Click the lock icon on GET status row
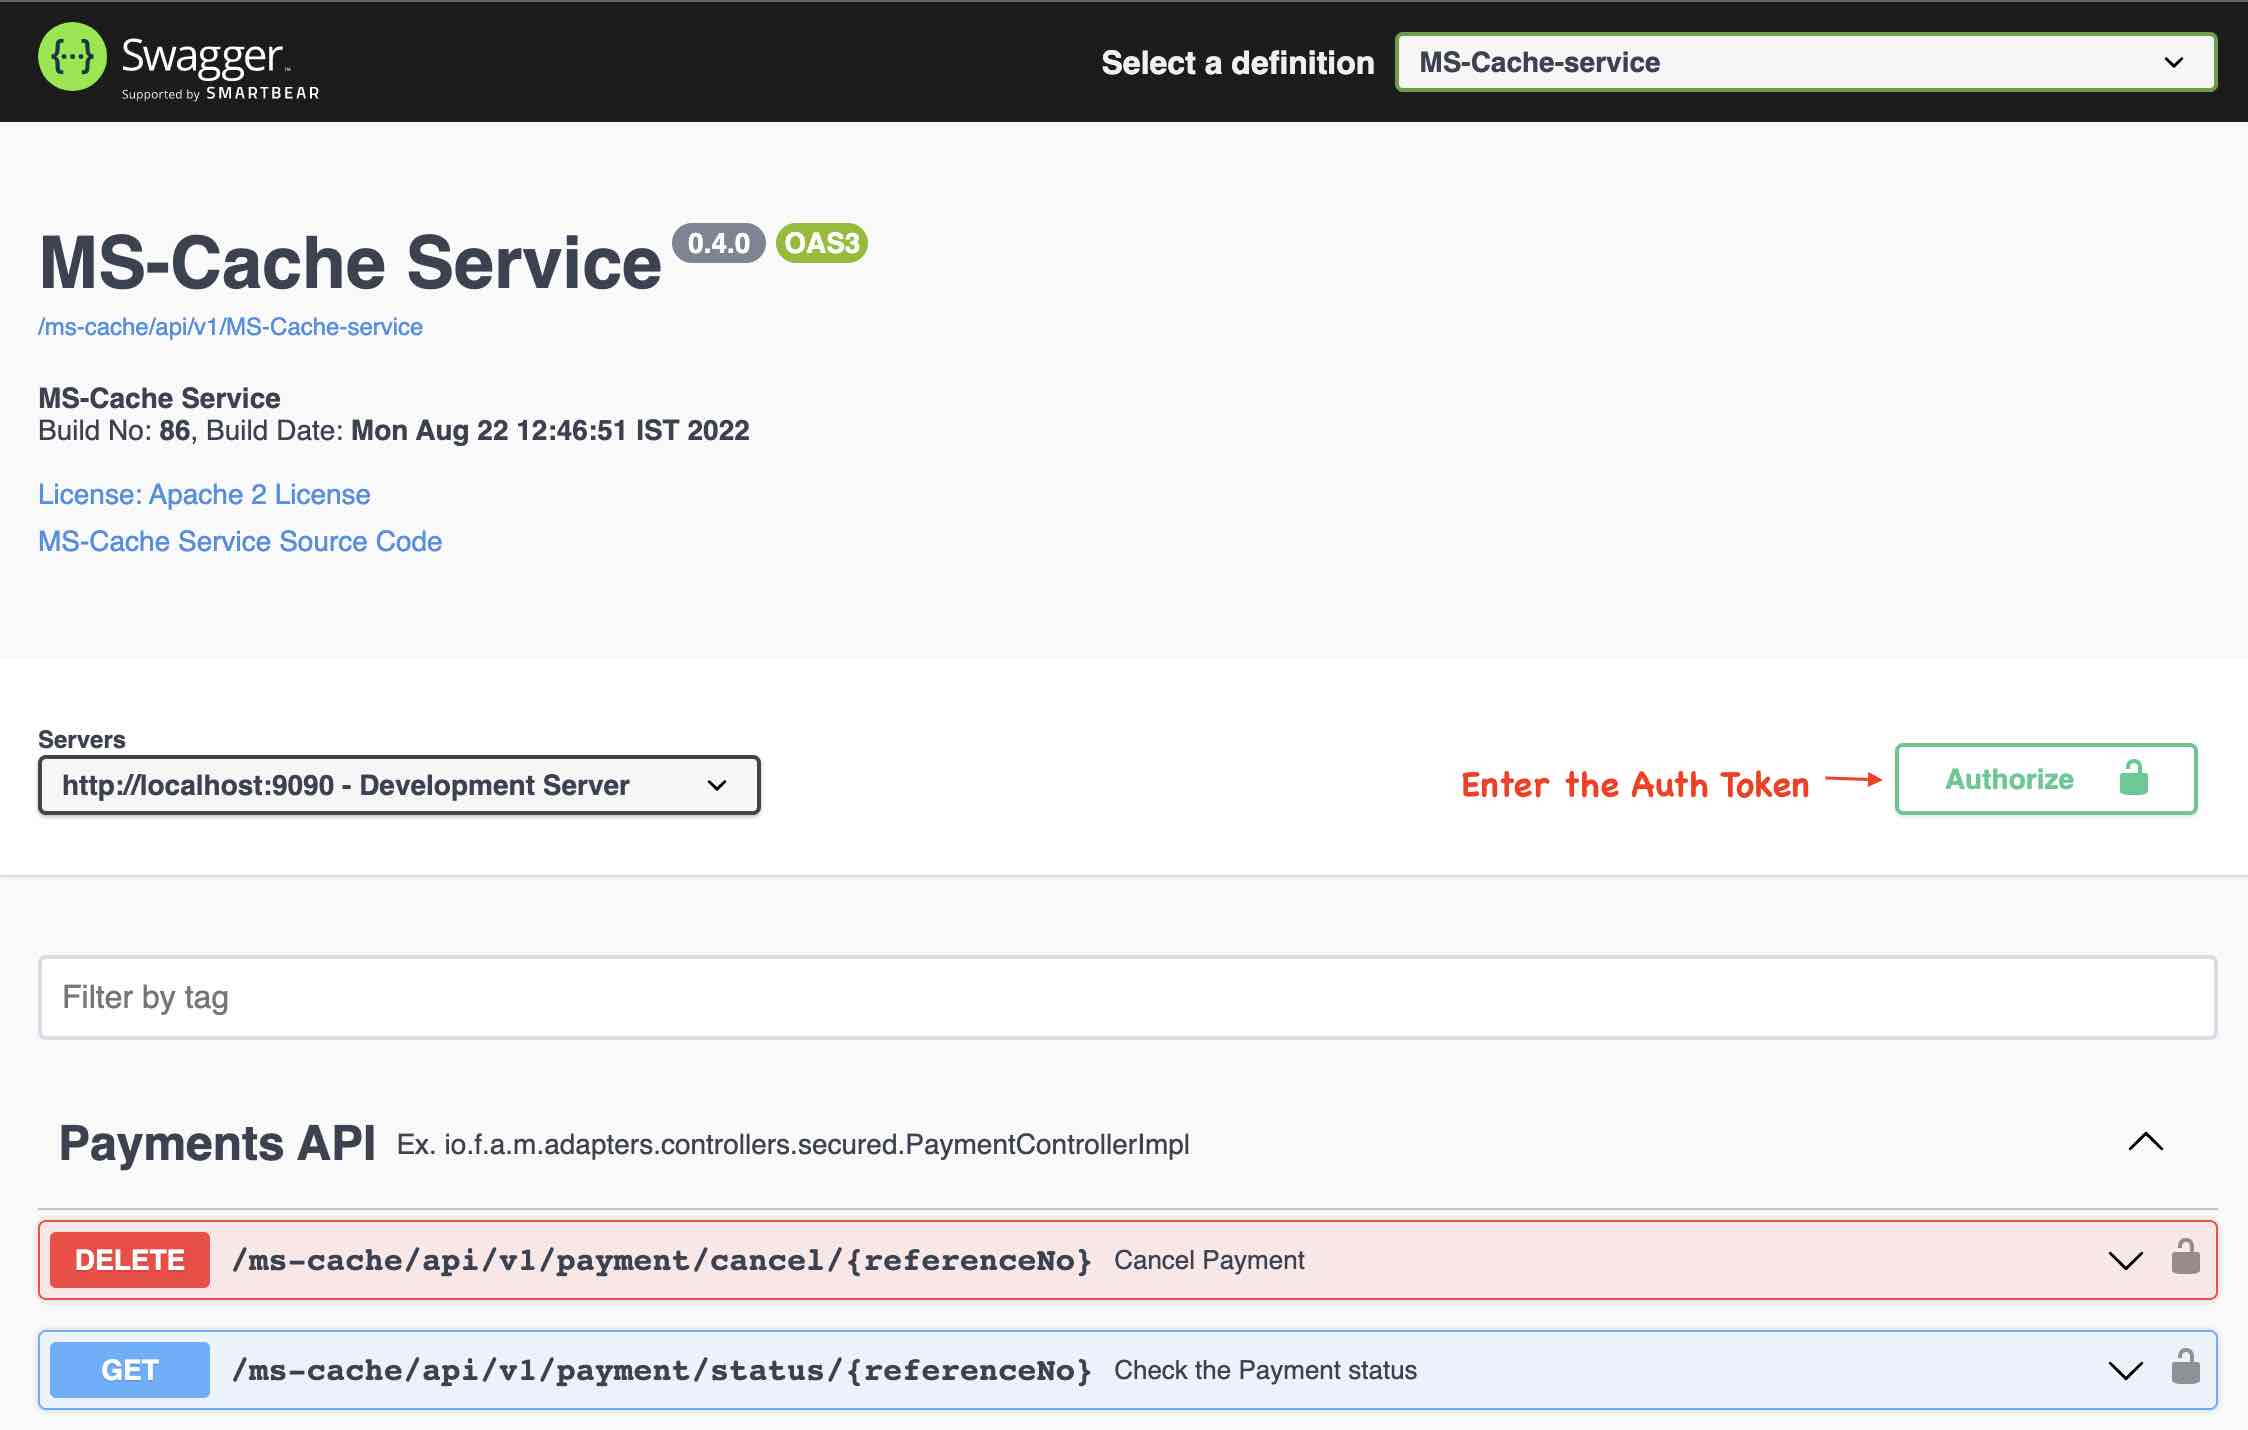The height and width of the screenshot is (1430, 2248). click(x=2185, y=1368)
